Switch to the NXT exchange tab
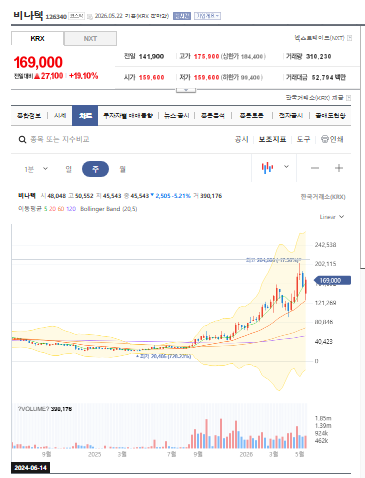Screen dimensions: 365x478 [90, 39]
